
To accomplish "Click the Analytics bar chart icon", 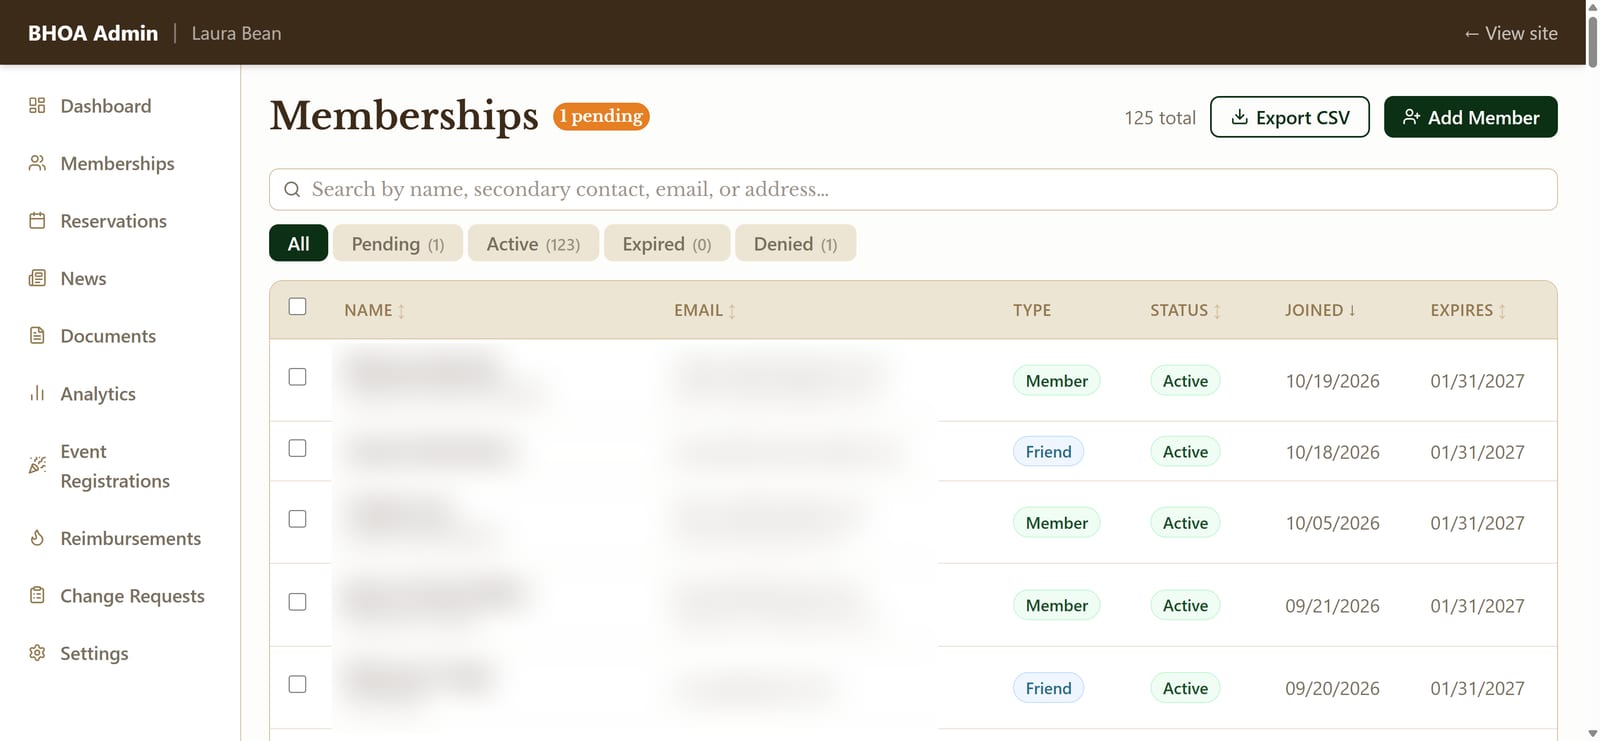I will [x=37, y=393].
